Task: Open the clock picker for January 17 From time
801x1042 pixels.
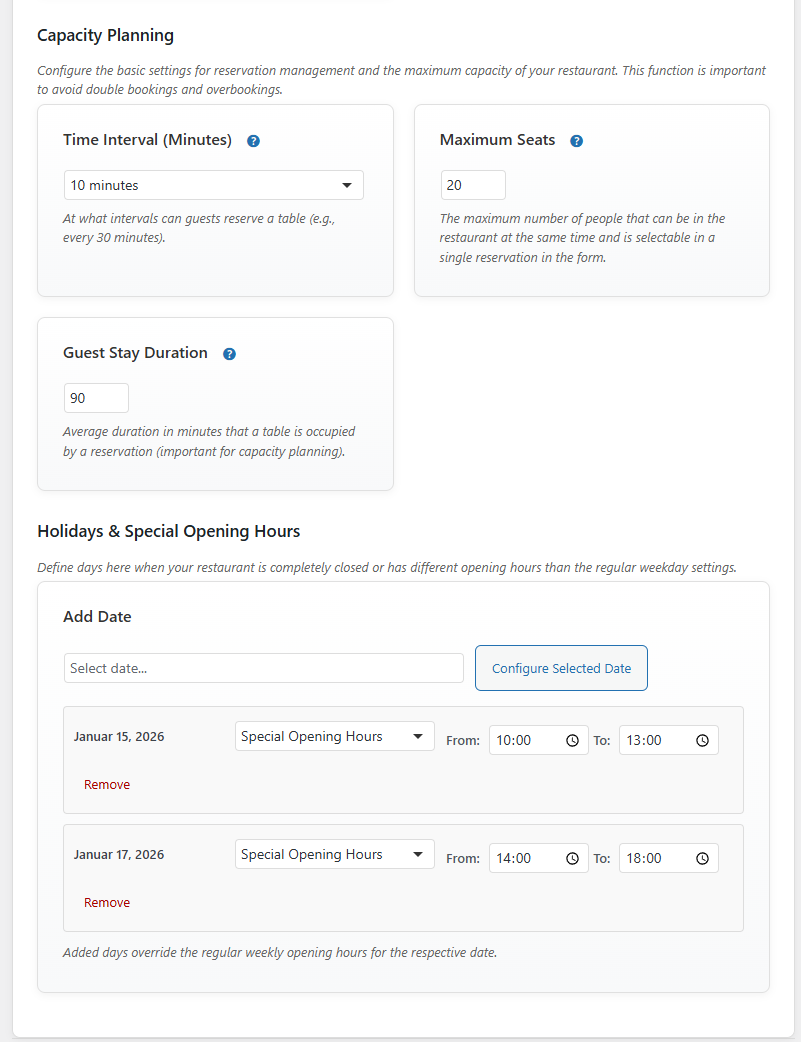Action: 572,858
